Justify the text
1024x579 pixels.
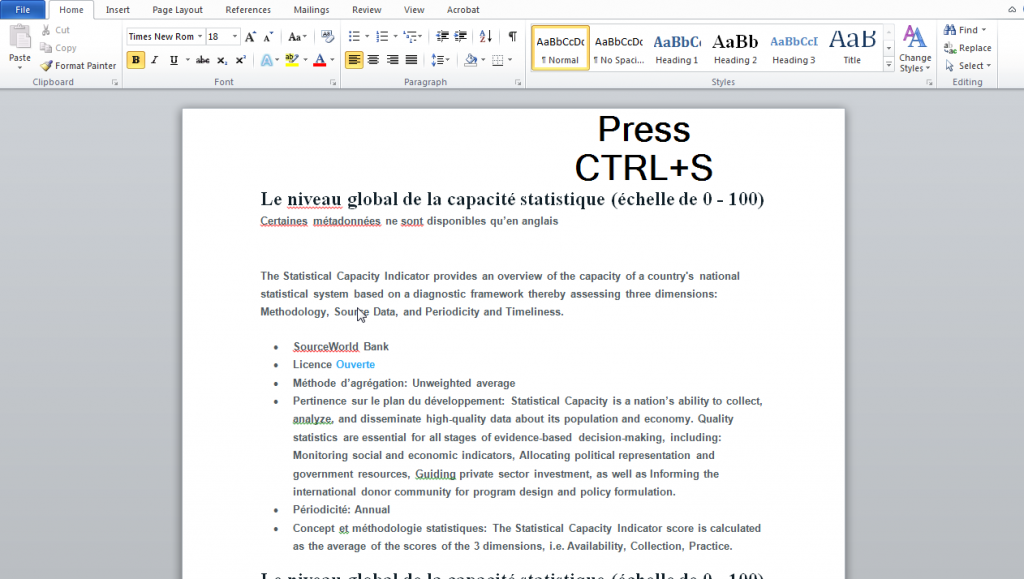(x=411, y=60)
